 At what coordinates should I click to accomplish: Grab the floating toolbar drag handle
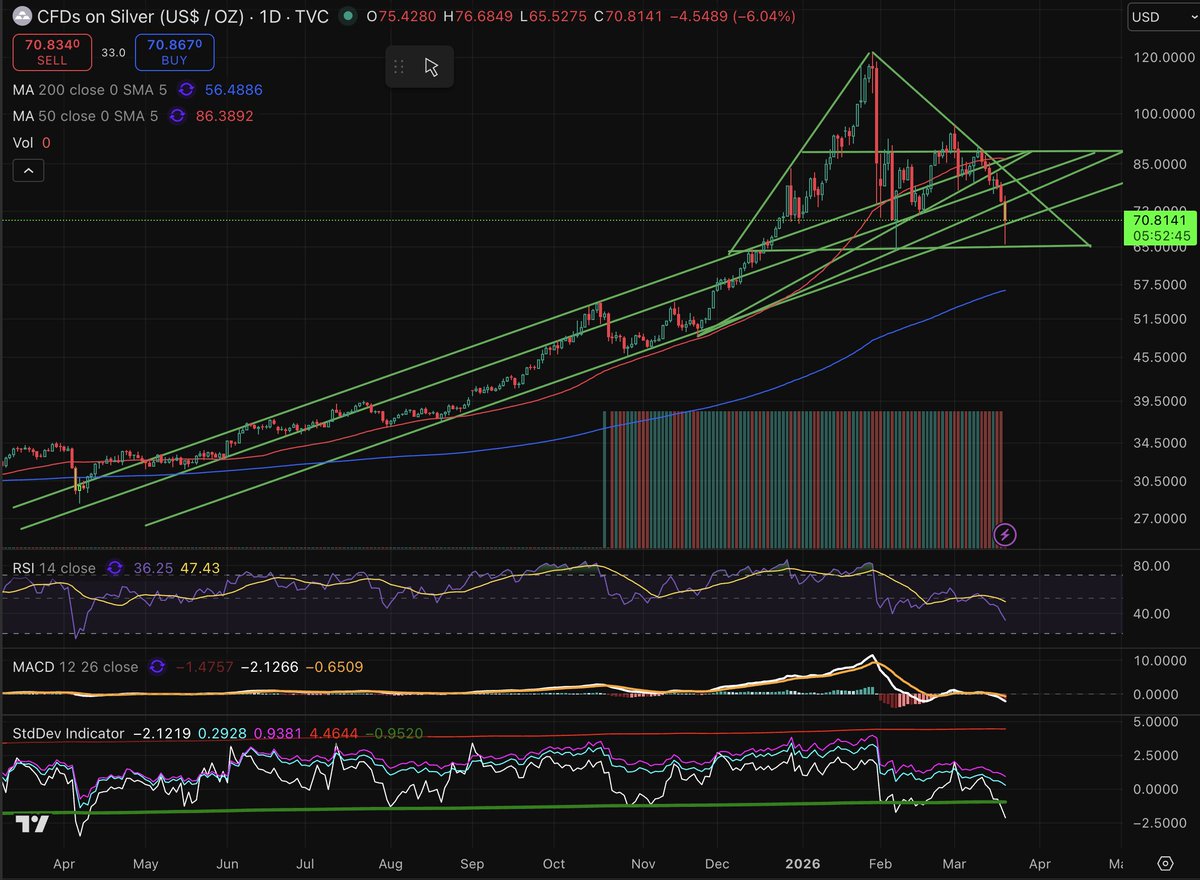[398, 67]
